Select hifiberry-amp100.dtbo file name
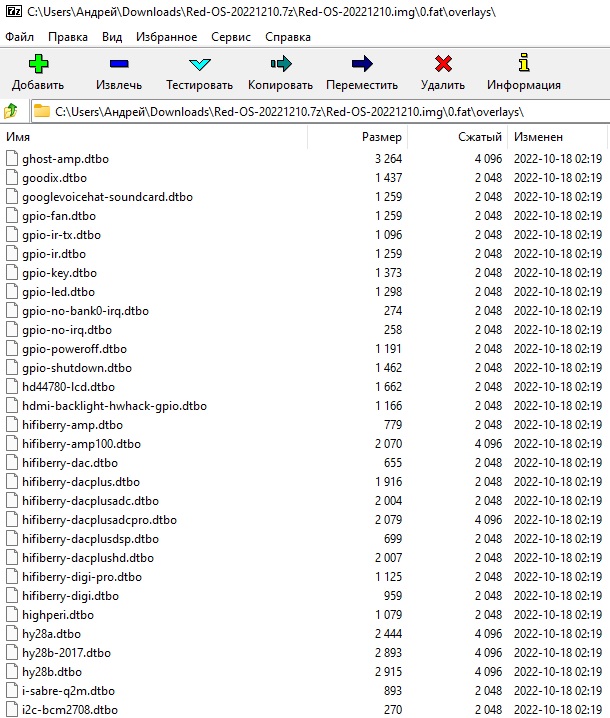 [x=82, y=444]
